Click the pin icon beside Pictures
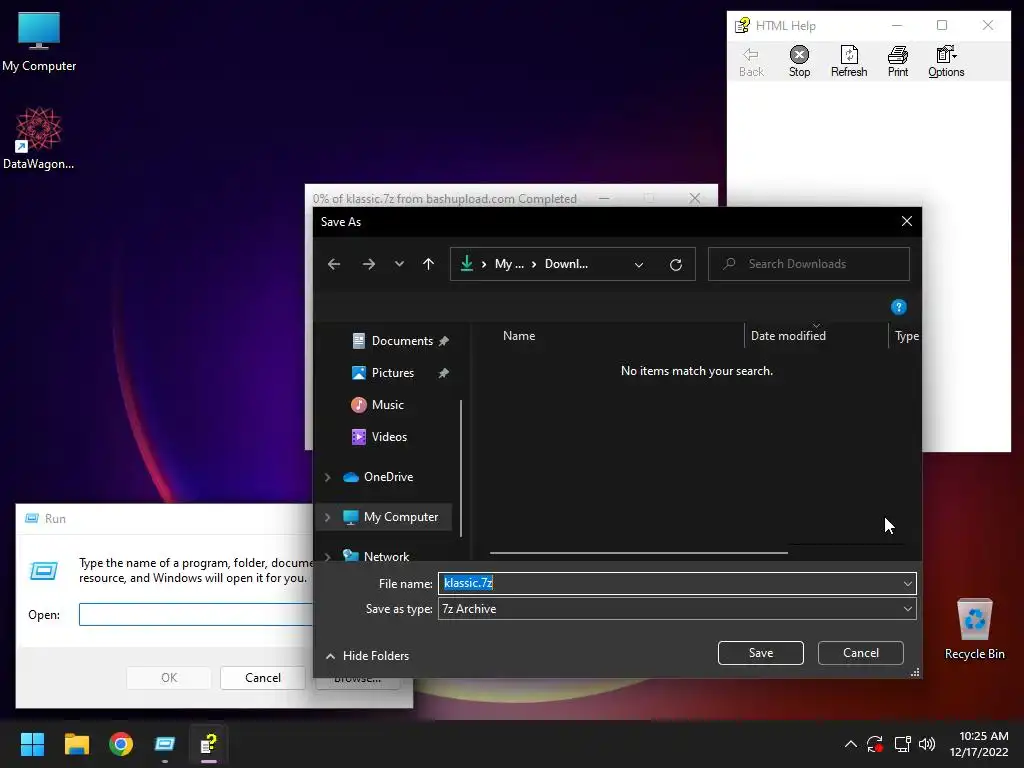Image resolution: width=1024 pixels, height=768 pixels. coord(443,373)
